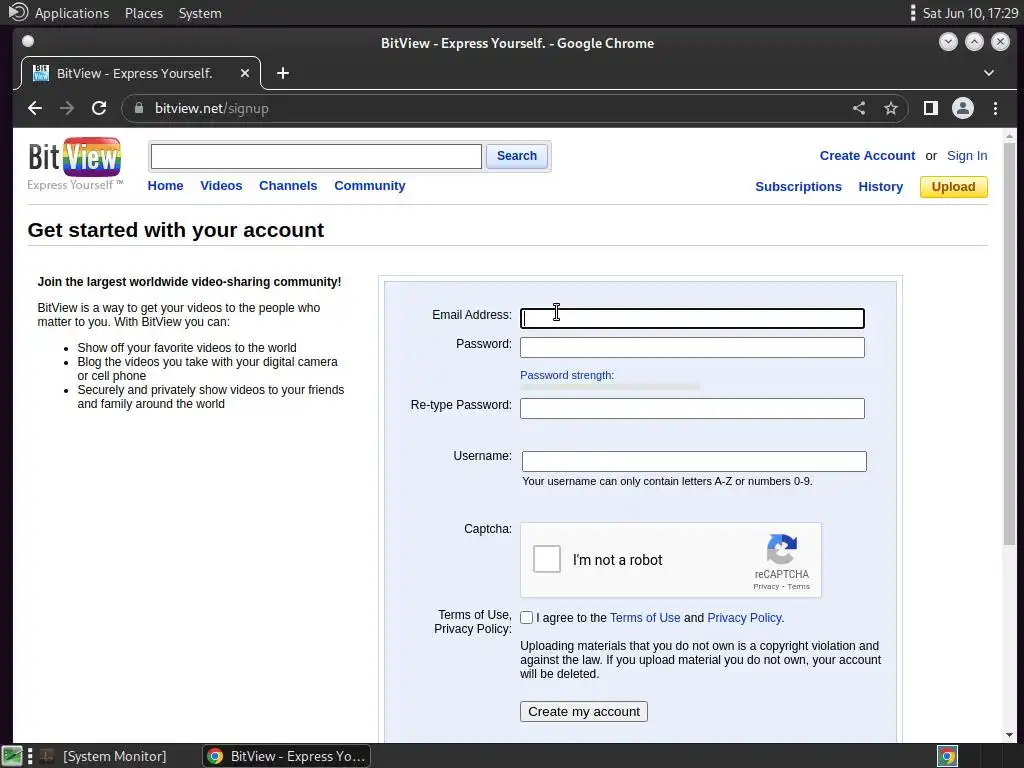Open the System menu
1024x768 pixels.
(x=200, y=13)
